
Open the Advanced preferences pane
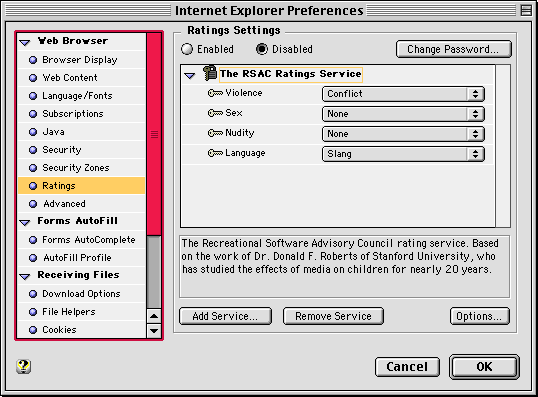coord(82,204)
